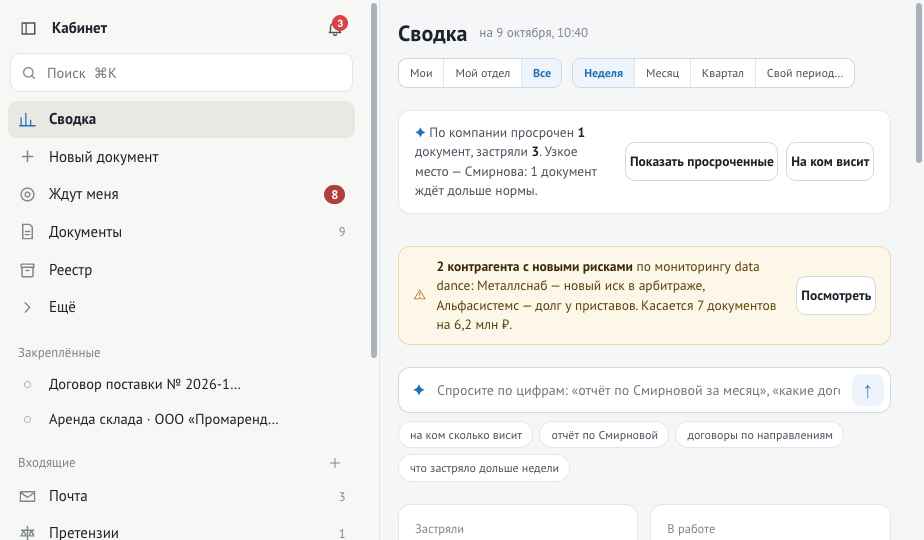Click the Почта envelope icon
924x540 pixels.
tap(27, 496)
